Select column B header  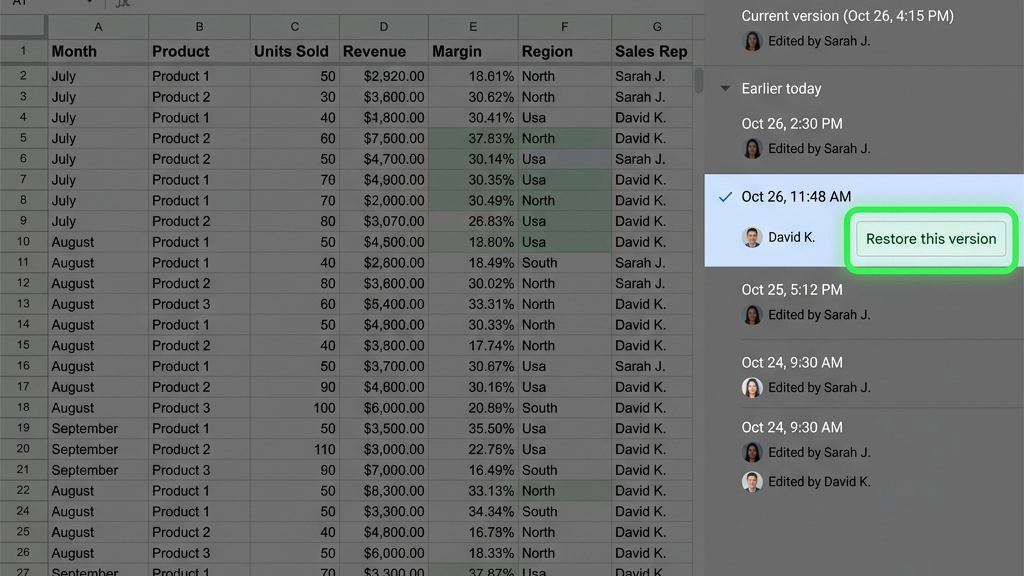[199, 27]
